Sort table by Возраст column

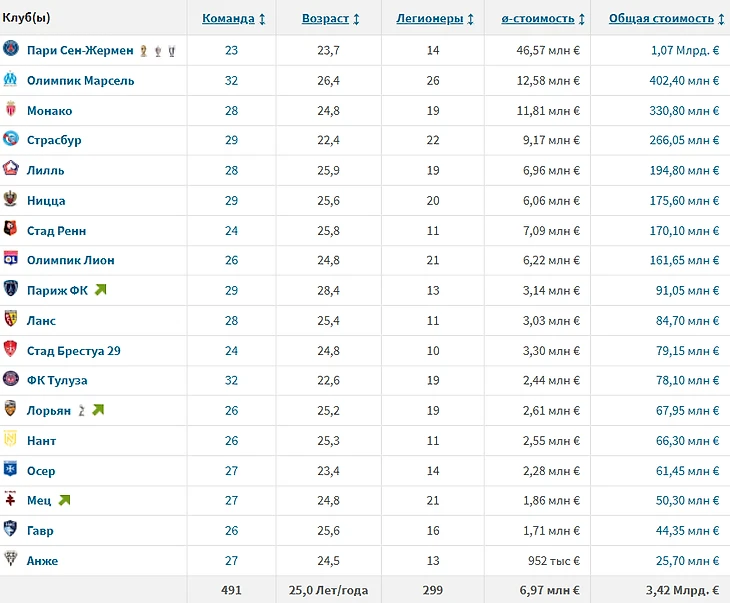click(331, 18)
